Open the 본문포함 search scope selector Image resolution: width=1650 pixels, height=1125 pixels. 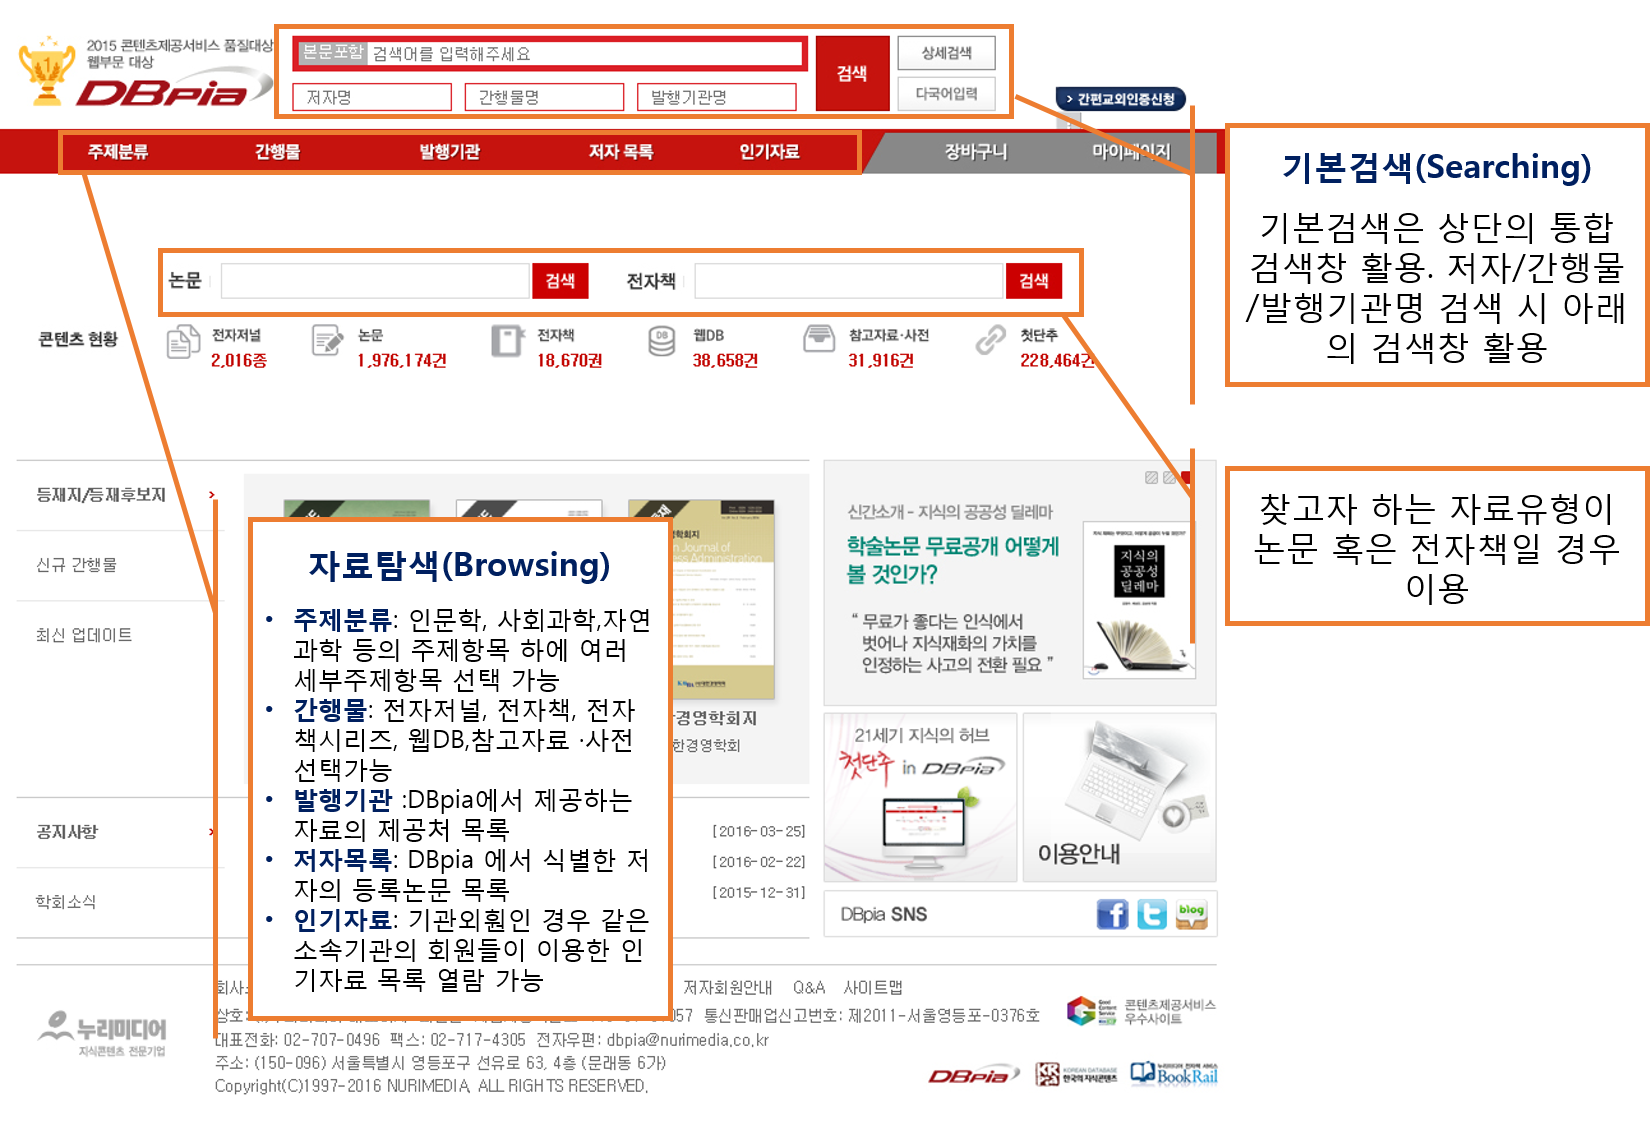click(x=332, y=53)
